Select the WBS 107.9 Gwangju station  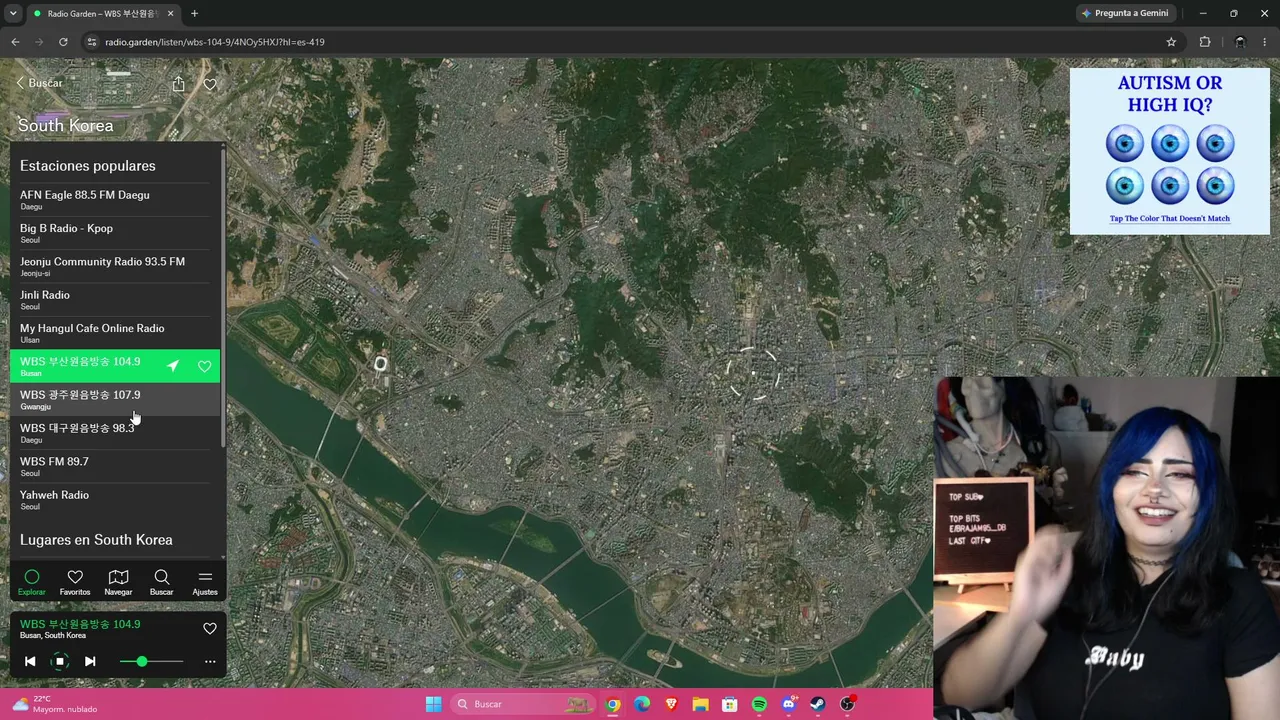click(x=115, y=399)
